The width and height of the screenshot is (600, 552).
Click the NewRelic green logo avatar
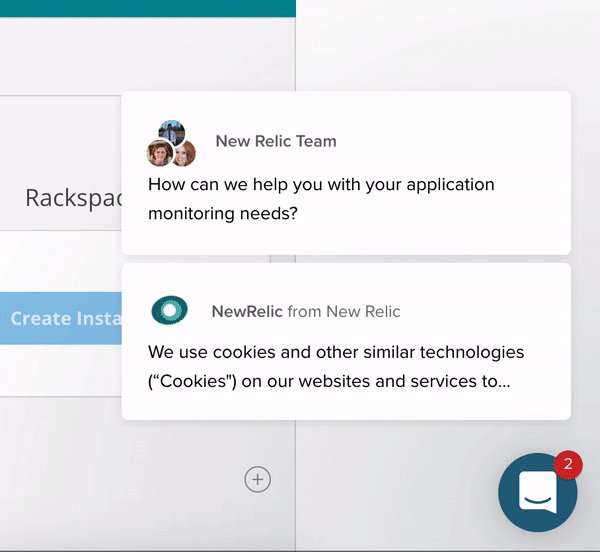click(170, 310)
